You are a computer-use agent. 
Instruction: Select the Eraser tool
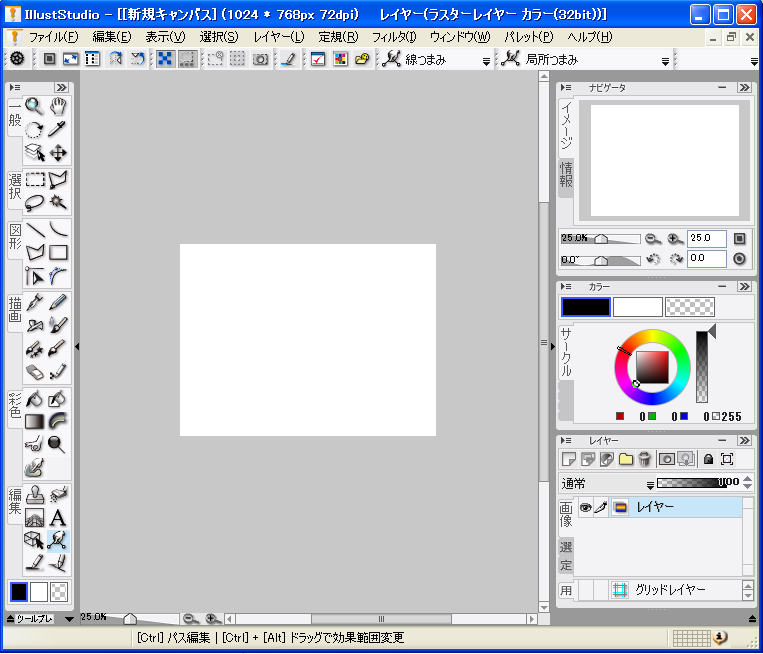35,372
